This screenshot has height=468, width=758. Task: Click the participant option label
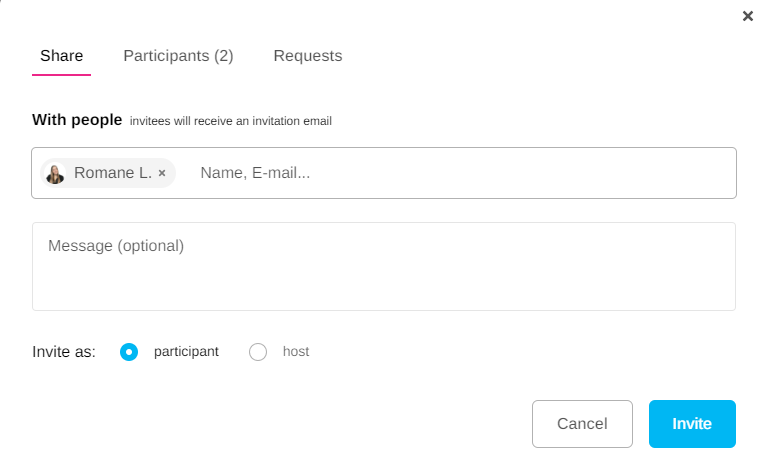click(186, 352)
